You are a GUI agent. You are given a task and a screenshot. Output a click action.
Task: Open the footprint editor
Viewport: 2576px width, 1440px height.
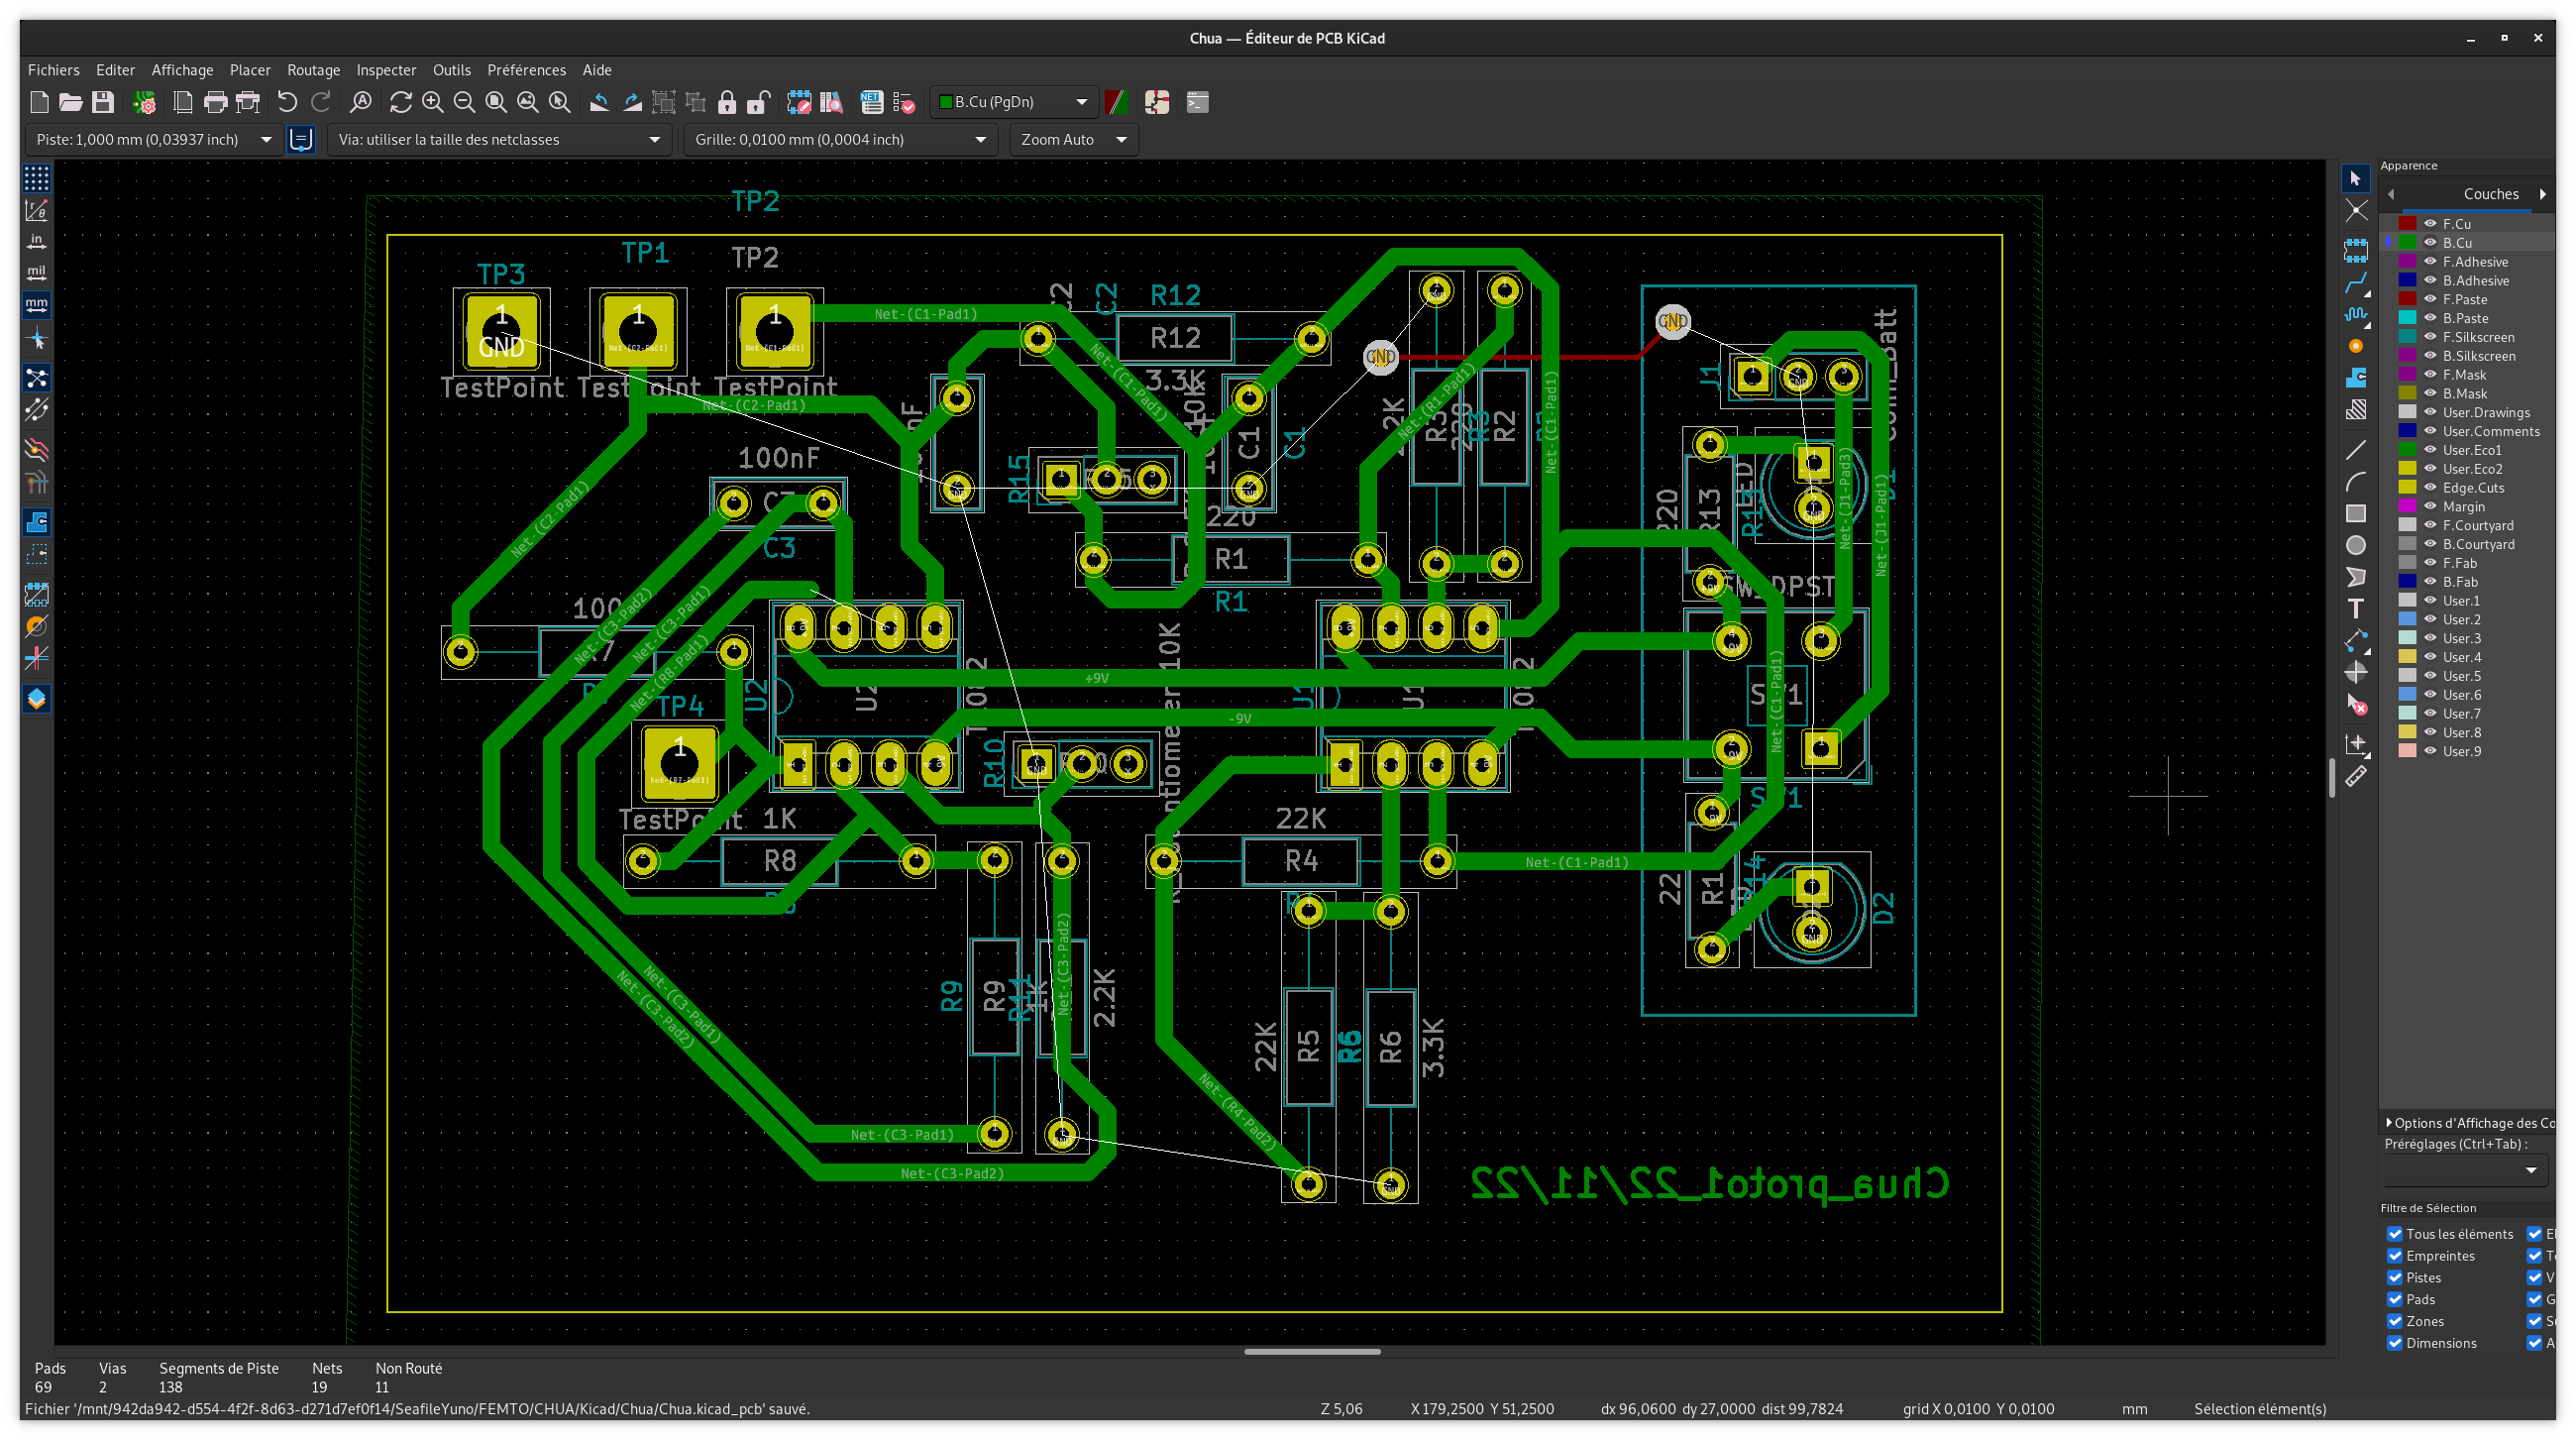pos(799,102)
